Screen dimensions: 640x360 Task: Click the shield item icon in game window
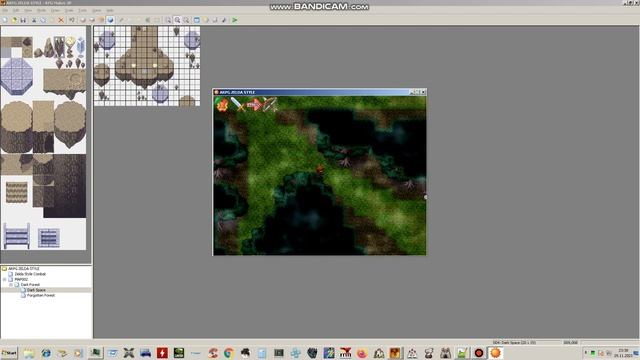[x=222, y=105]
